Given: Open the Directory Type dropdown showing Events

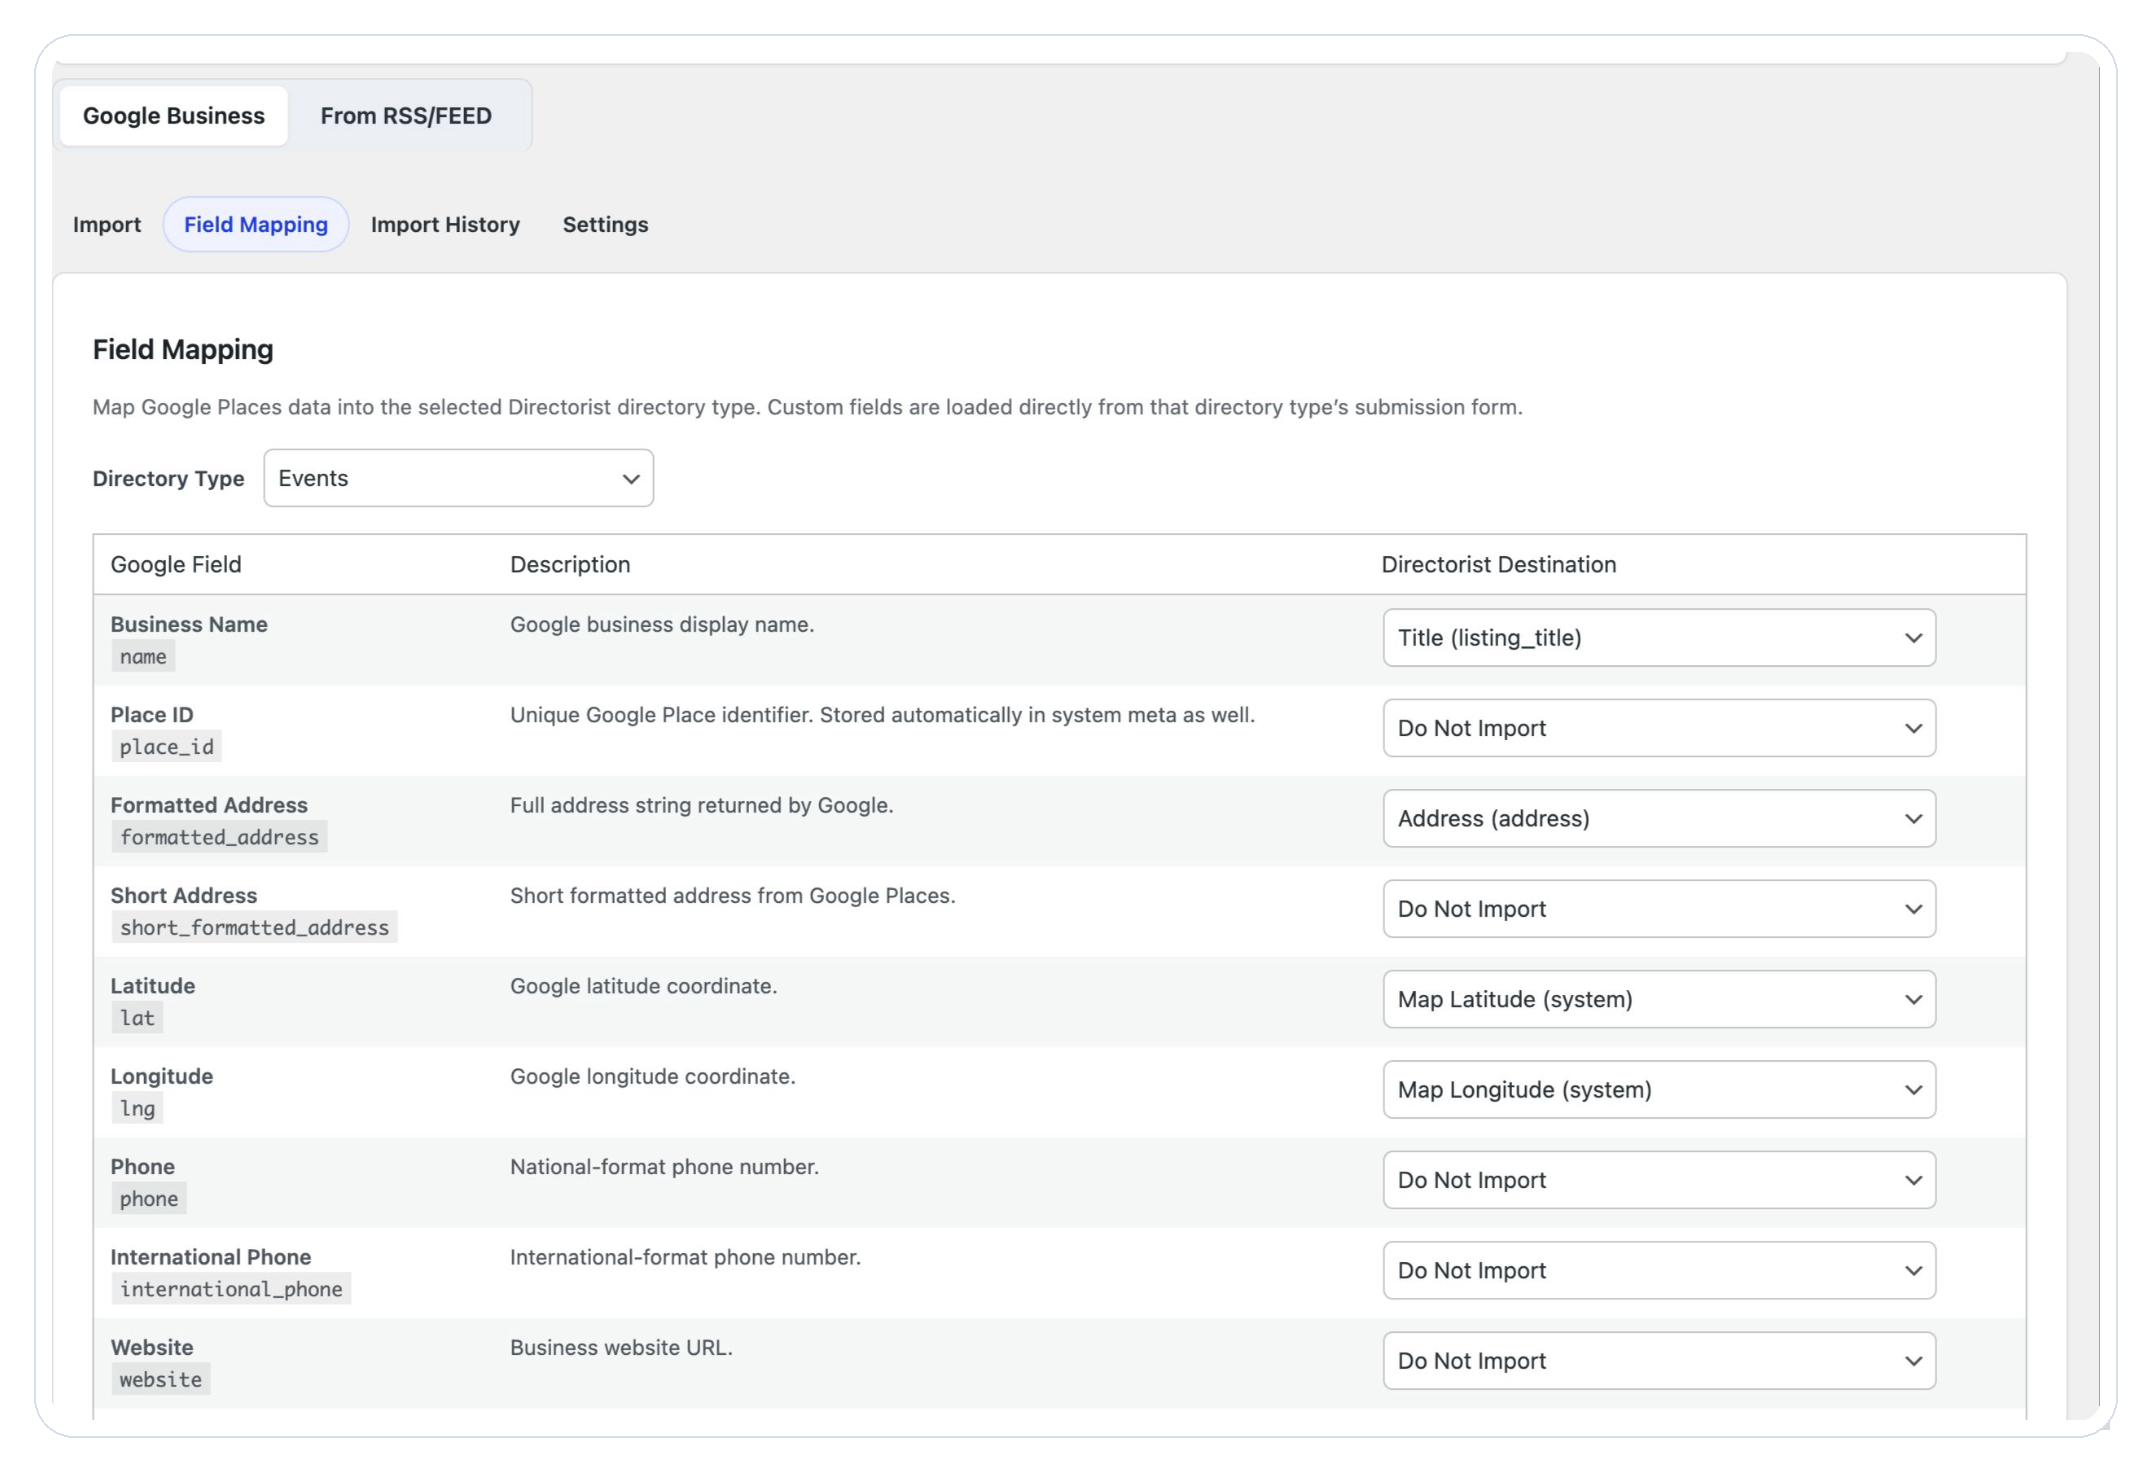Looking at the screenshot, I should pyautogui.click(x=459, y=478).
